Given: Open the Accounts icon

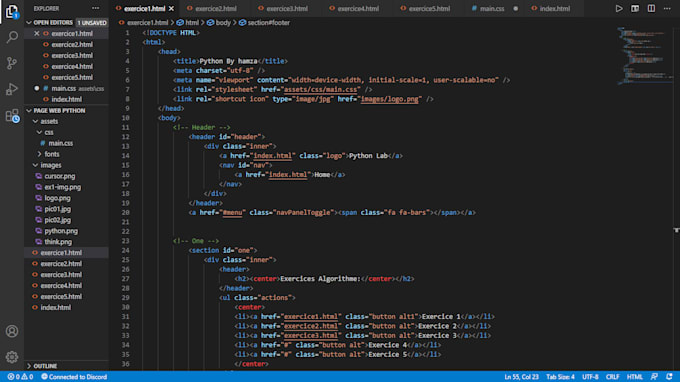Looking at the screenshot, I should (12, 331).
